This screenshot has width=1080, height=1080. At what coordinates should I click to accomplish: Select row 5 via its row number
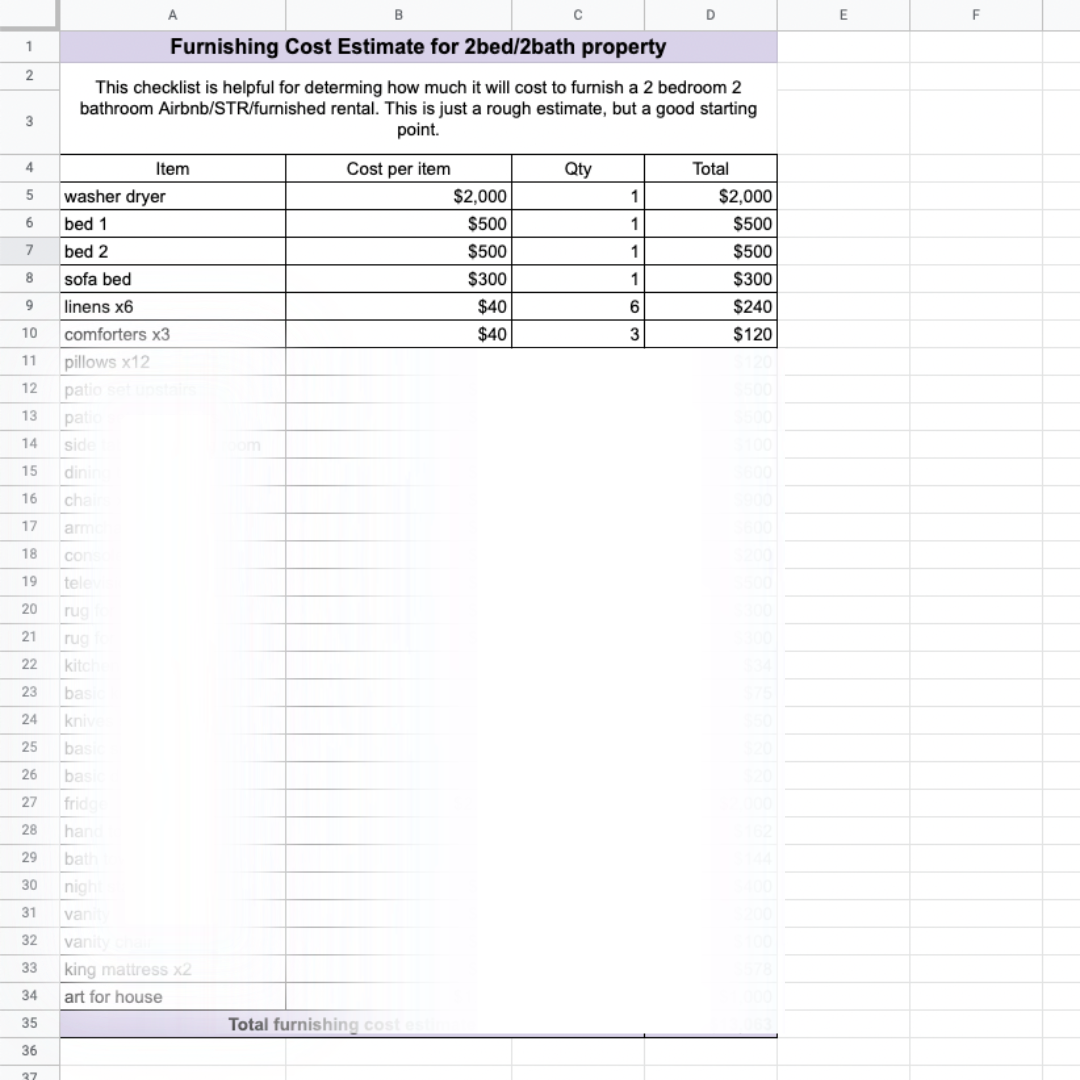(x=29, y=196)
